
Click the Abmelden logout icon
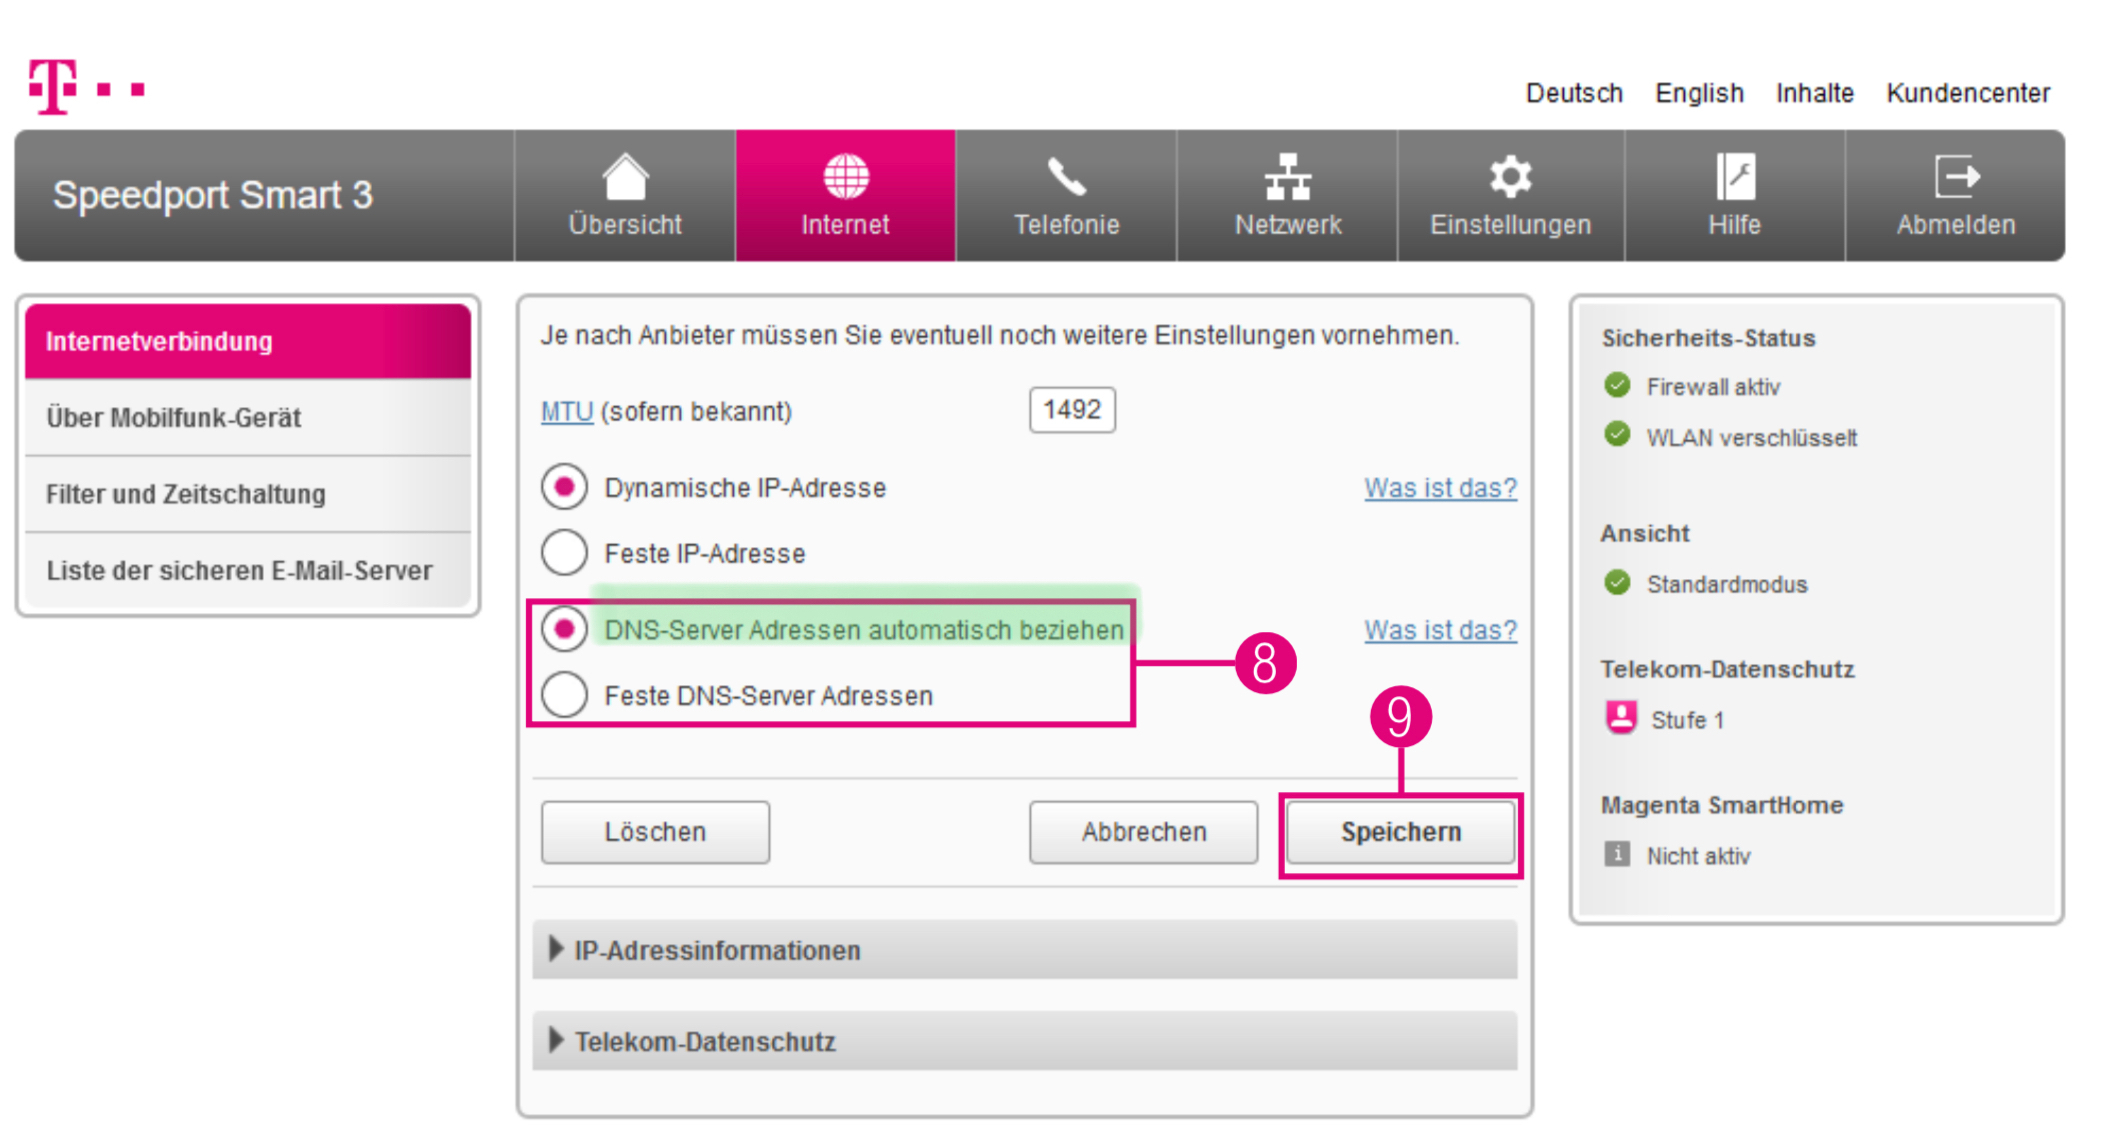1956,177
